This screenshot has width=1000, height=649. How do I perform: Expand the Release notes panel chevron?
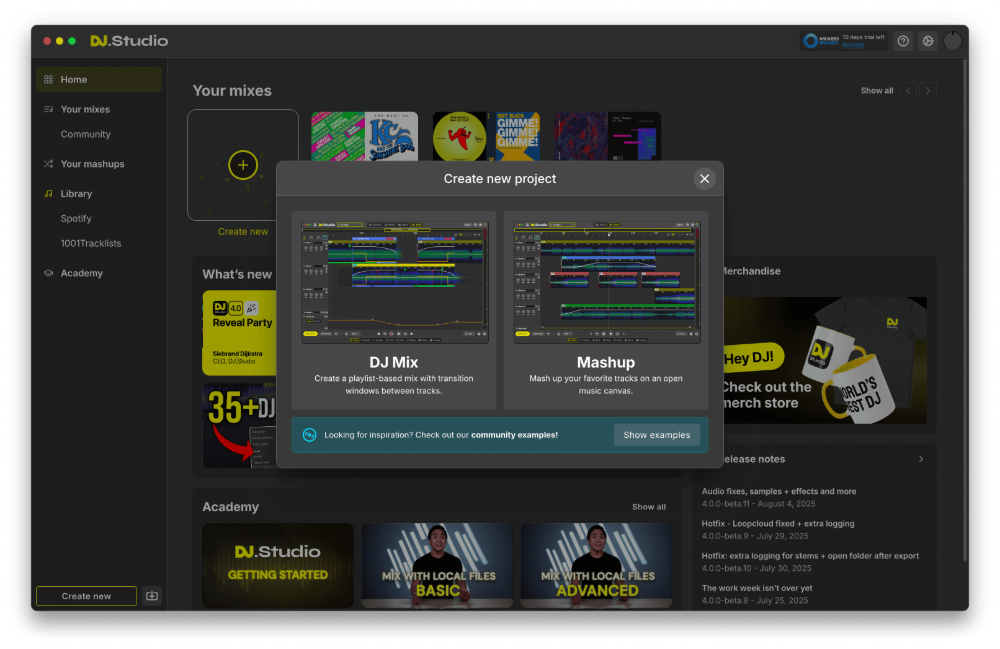(921, 459)
